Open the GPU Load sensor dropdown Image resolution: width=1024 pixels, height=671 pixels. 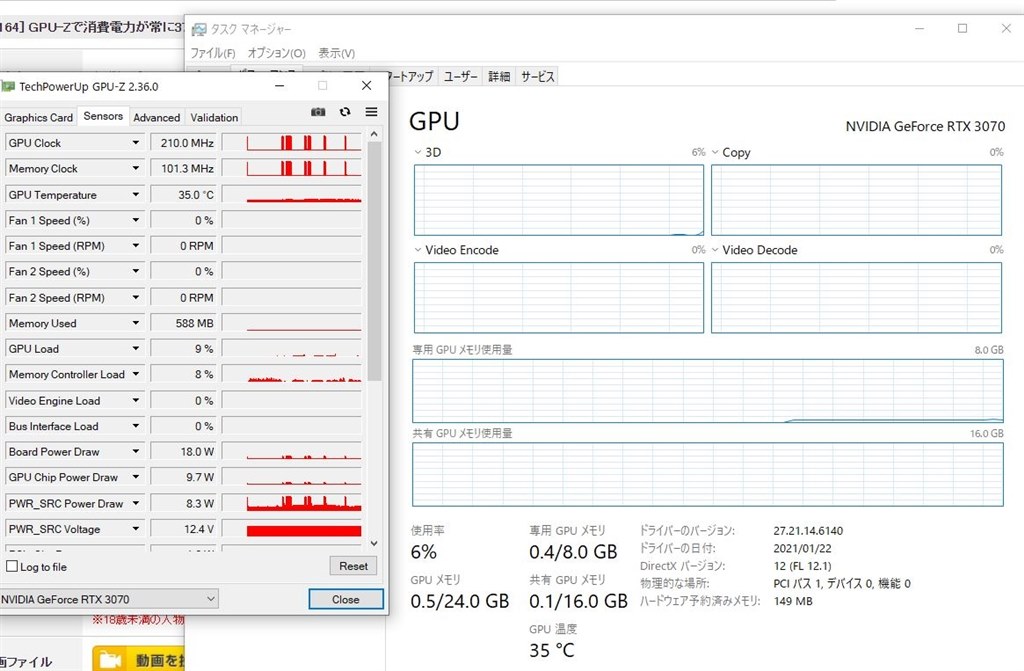pos(135,348)
